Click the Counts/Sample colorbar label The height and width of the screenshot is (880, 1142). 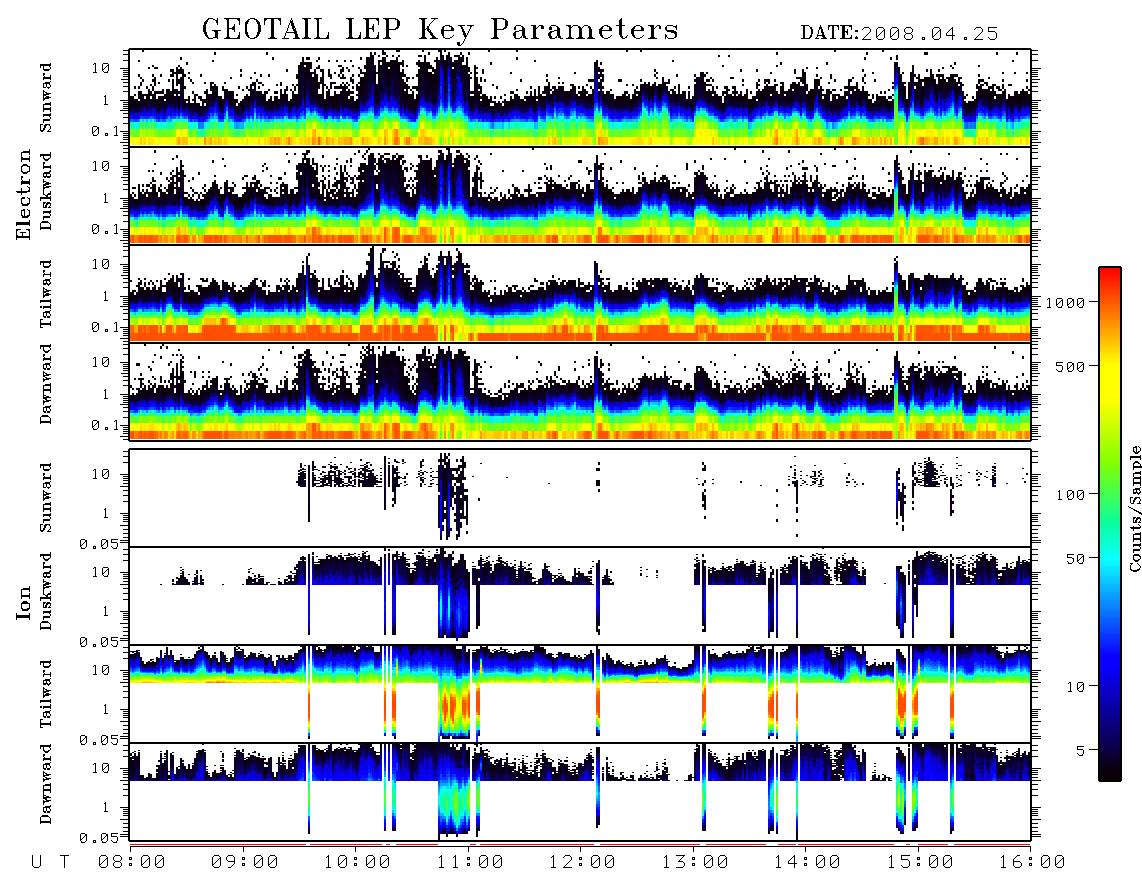[x=1134, y=508]
